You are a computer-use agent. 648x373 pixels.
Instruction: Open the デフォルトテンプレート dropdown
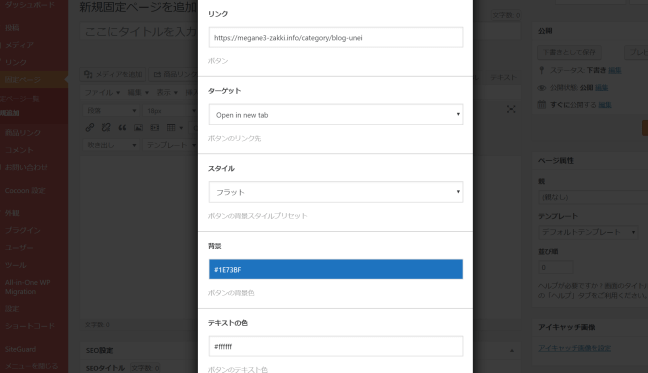click(x=588, y=232)
